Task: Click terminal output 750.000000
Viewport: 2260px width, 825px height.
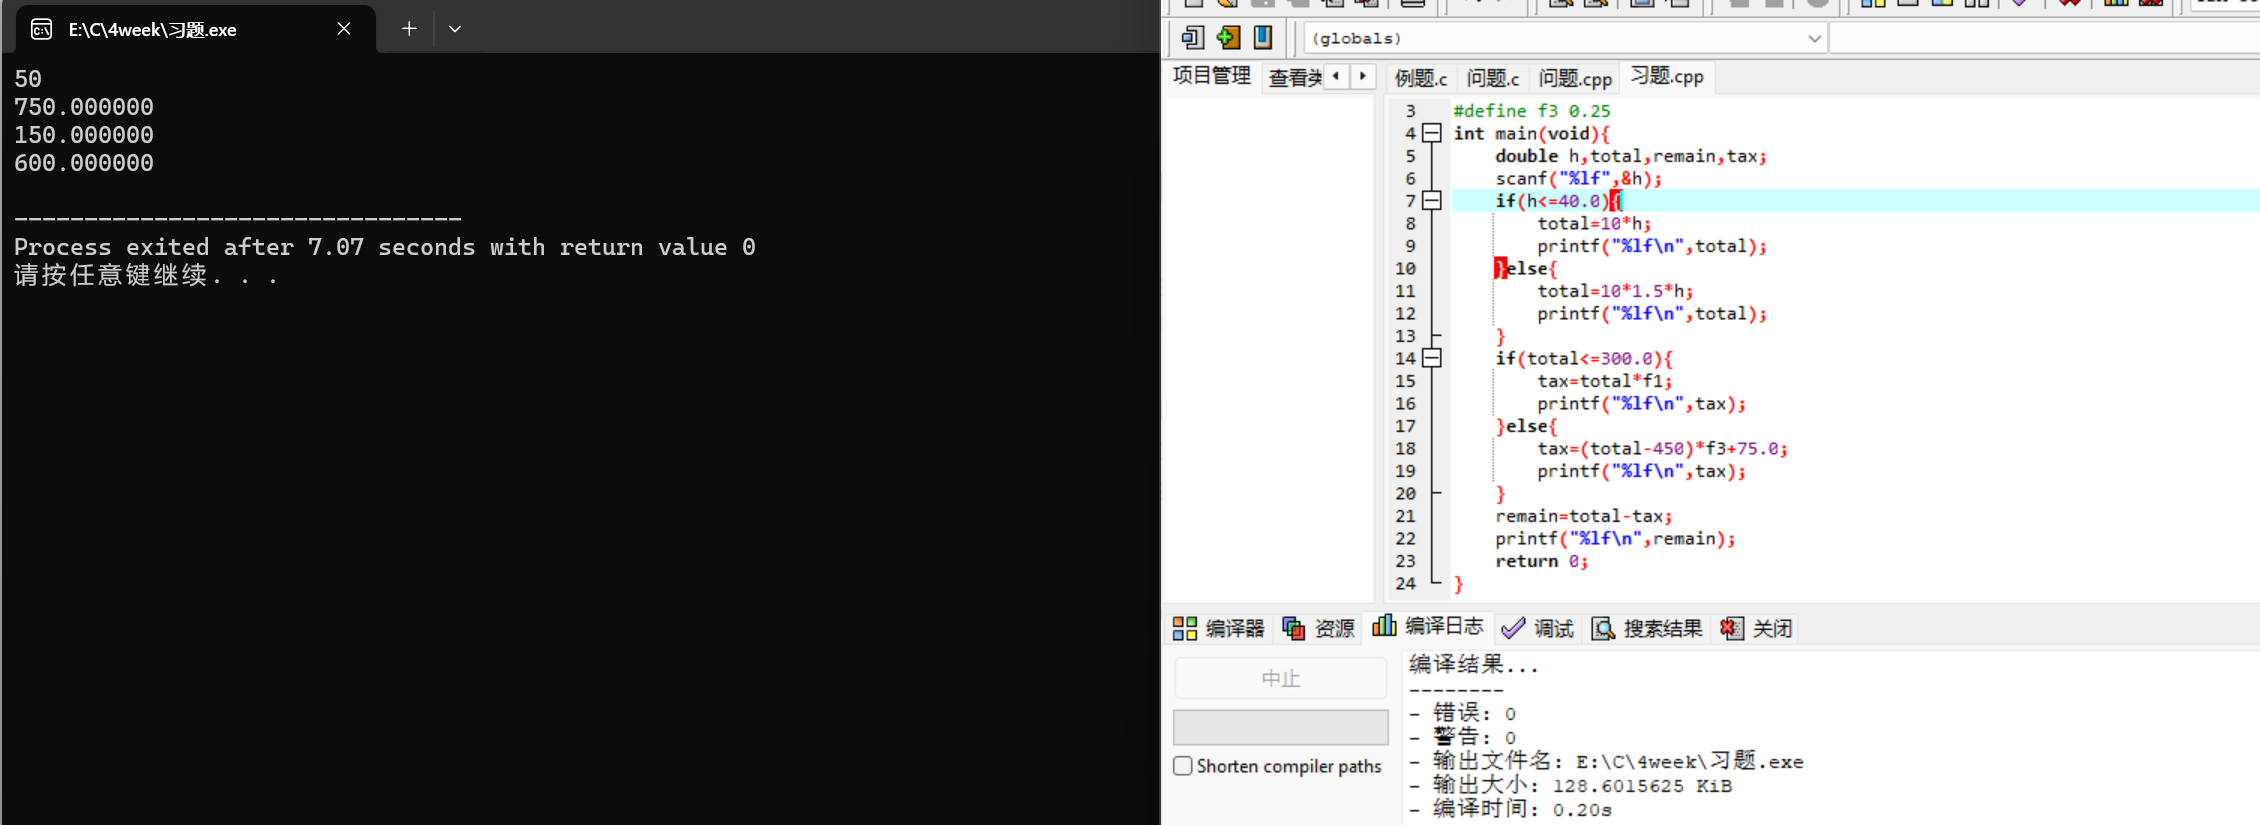Action: click(84, 107)
